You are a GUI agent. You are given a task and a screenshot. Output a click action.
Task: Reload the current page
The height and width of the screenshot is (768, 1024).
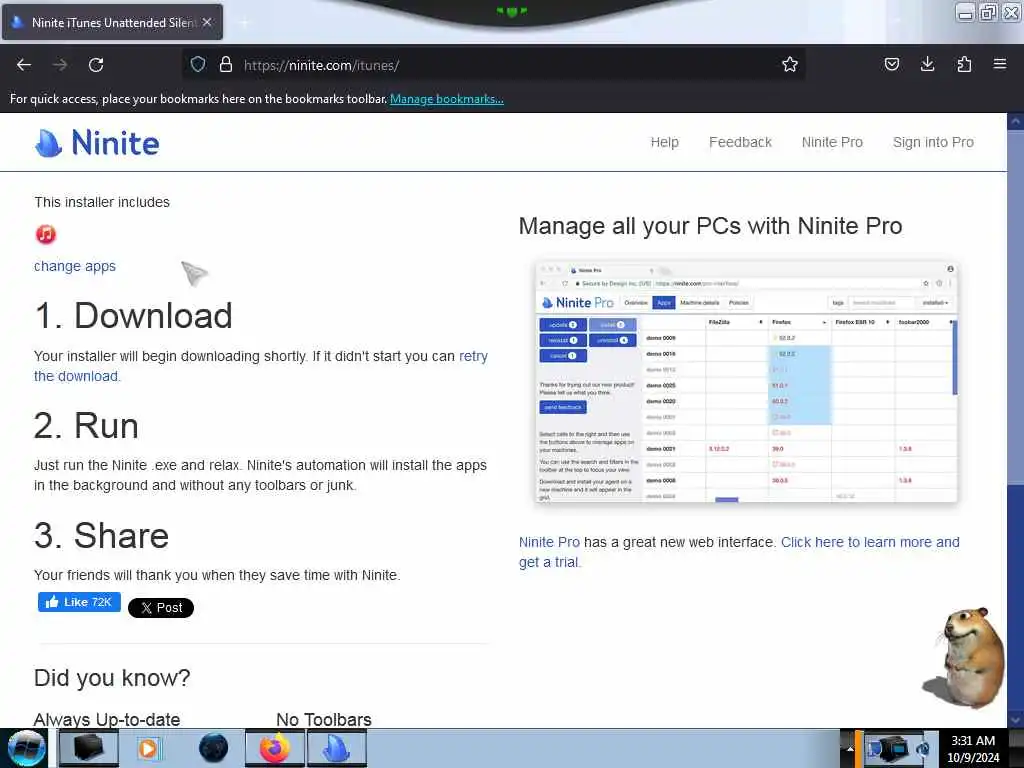(x=96, y=65)
